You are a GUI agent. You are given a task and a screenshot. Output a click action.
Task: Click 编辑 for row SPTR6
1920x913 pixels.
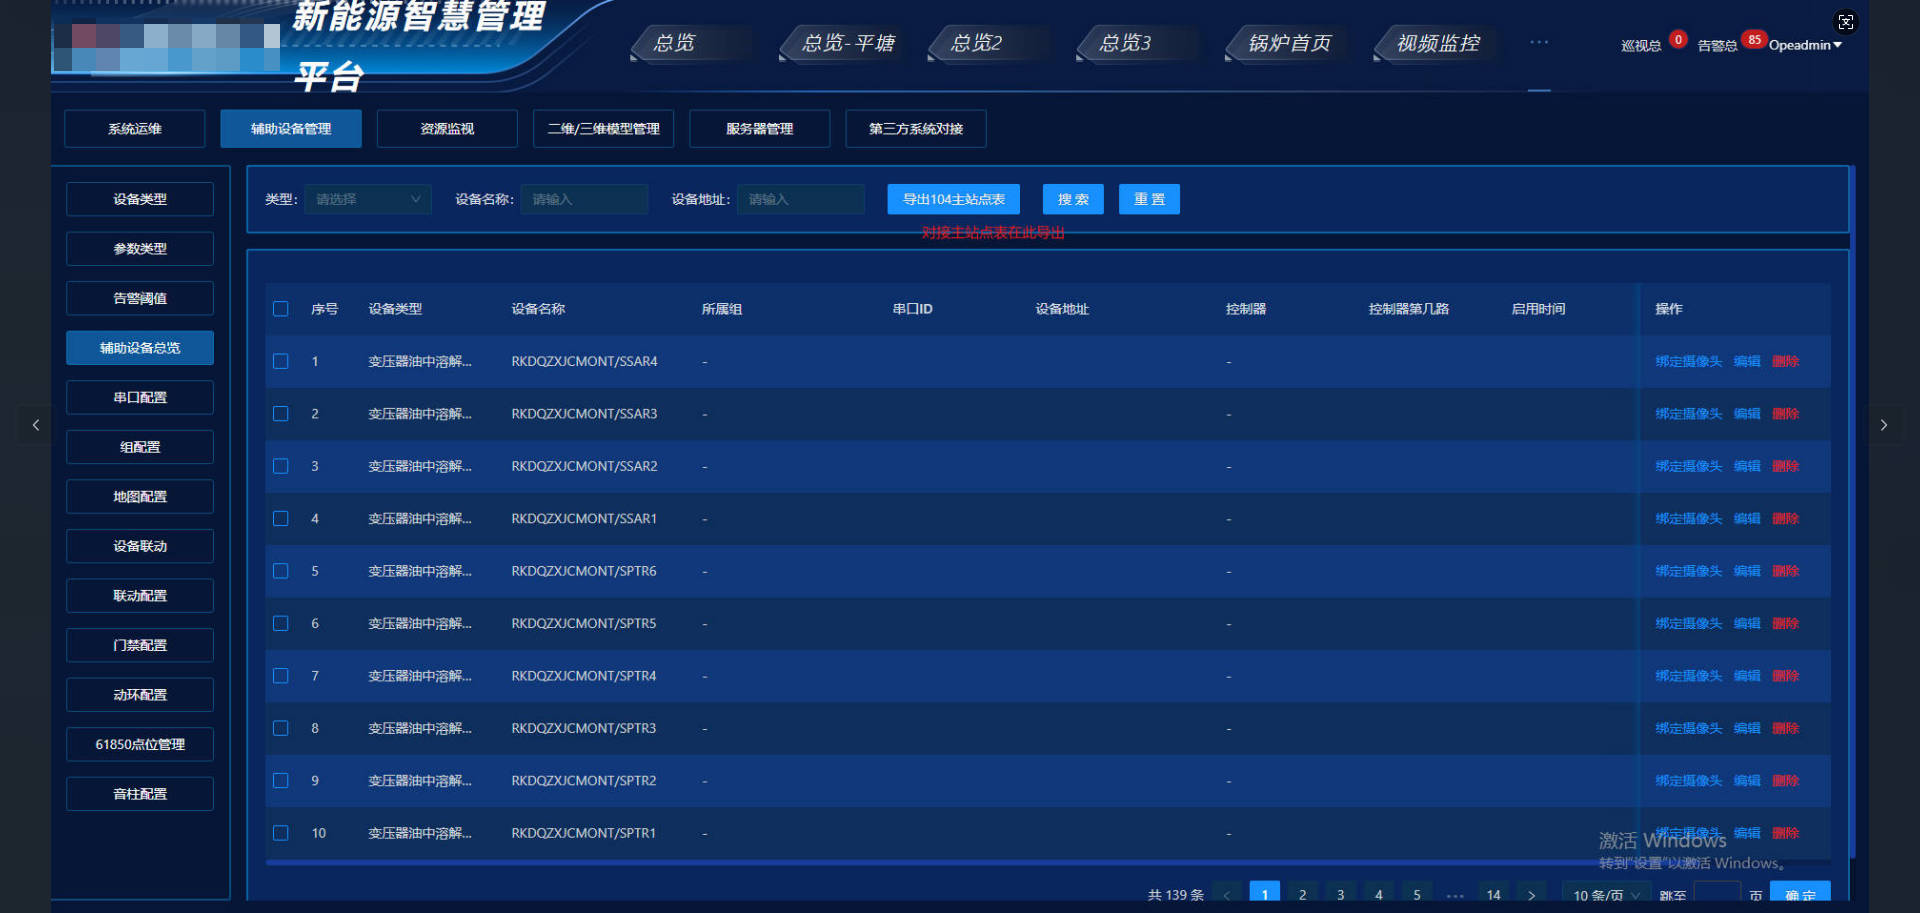(1747, 571)
